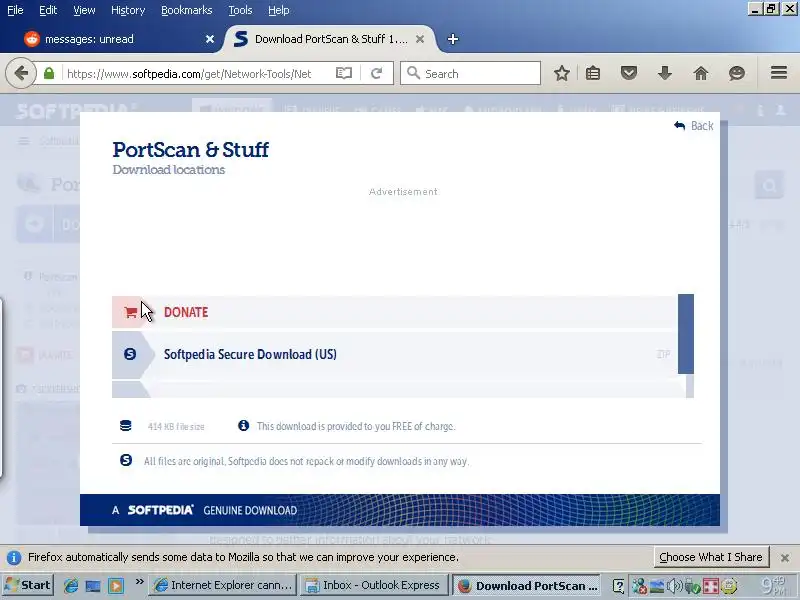The image size is (800, 600).
Task: Go to Firefox Home icon
Action: click(701, 73)
